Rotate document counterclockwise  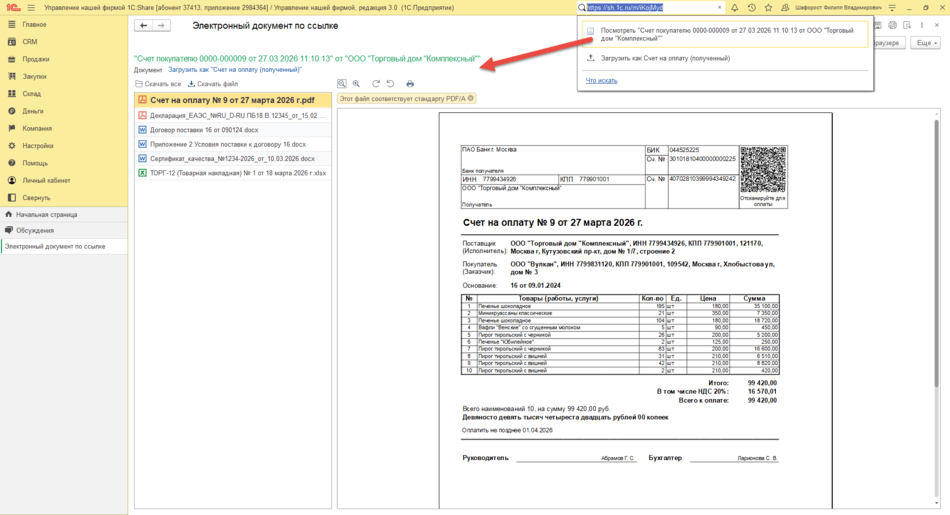point(391,84)
